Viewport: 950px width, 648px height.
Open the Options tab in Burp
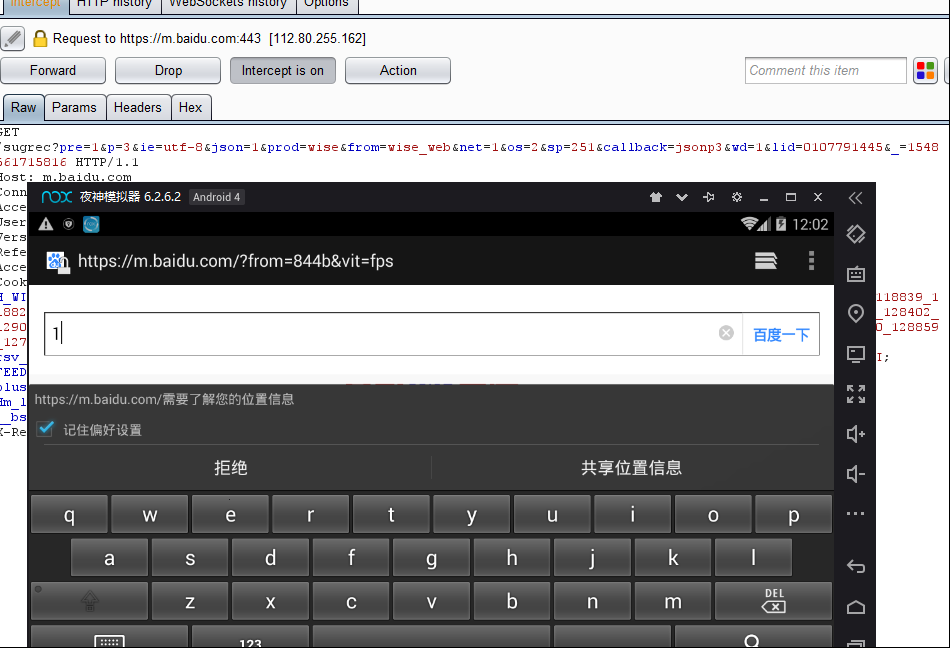pos(327,4)
